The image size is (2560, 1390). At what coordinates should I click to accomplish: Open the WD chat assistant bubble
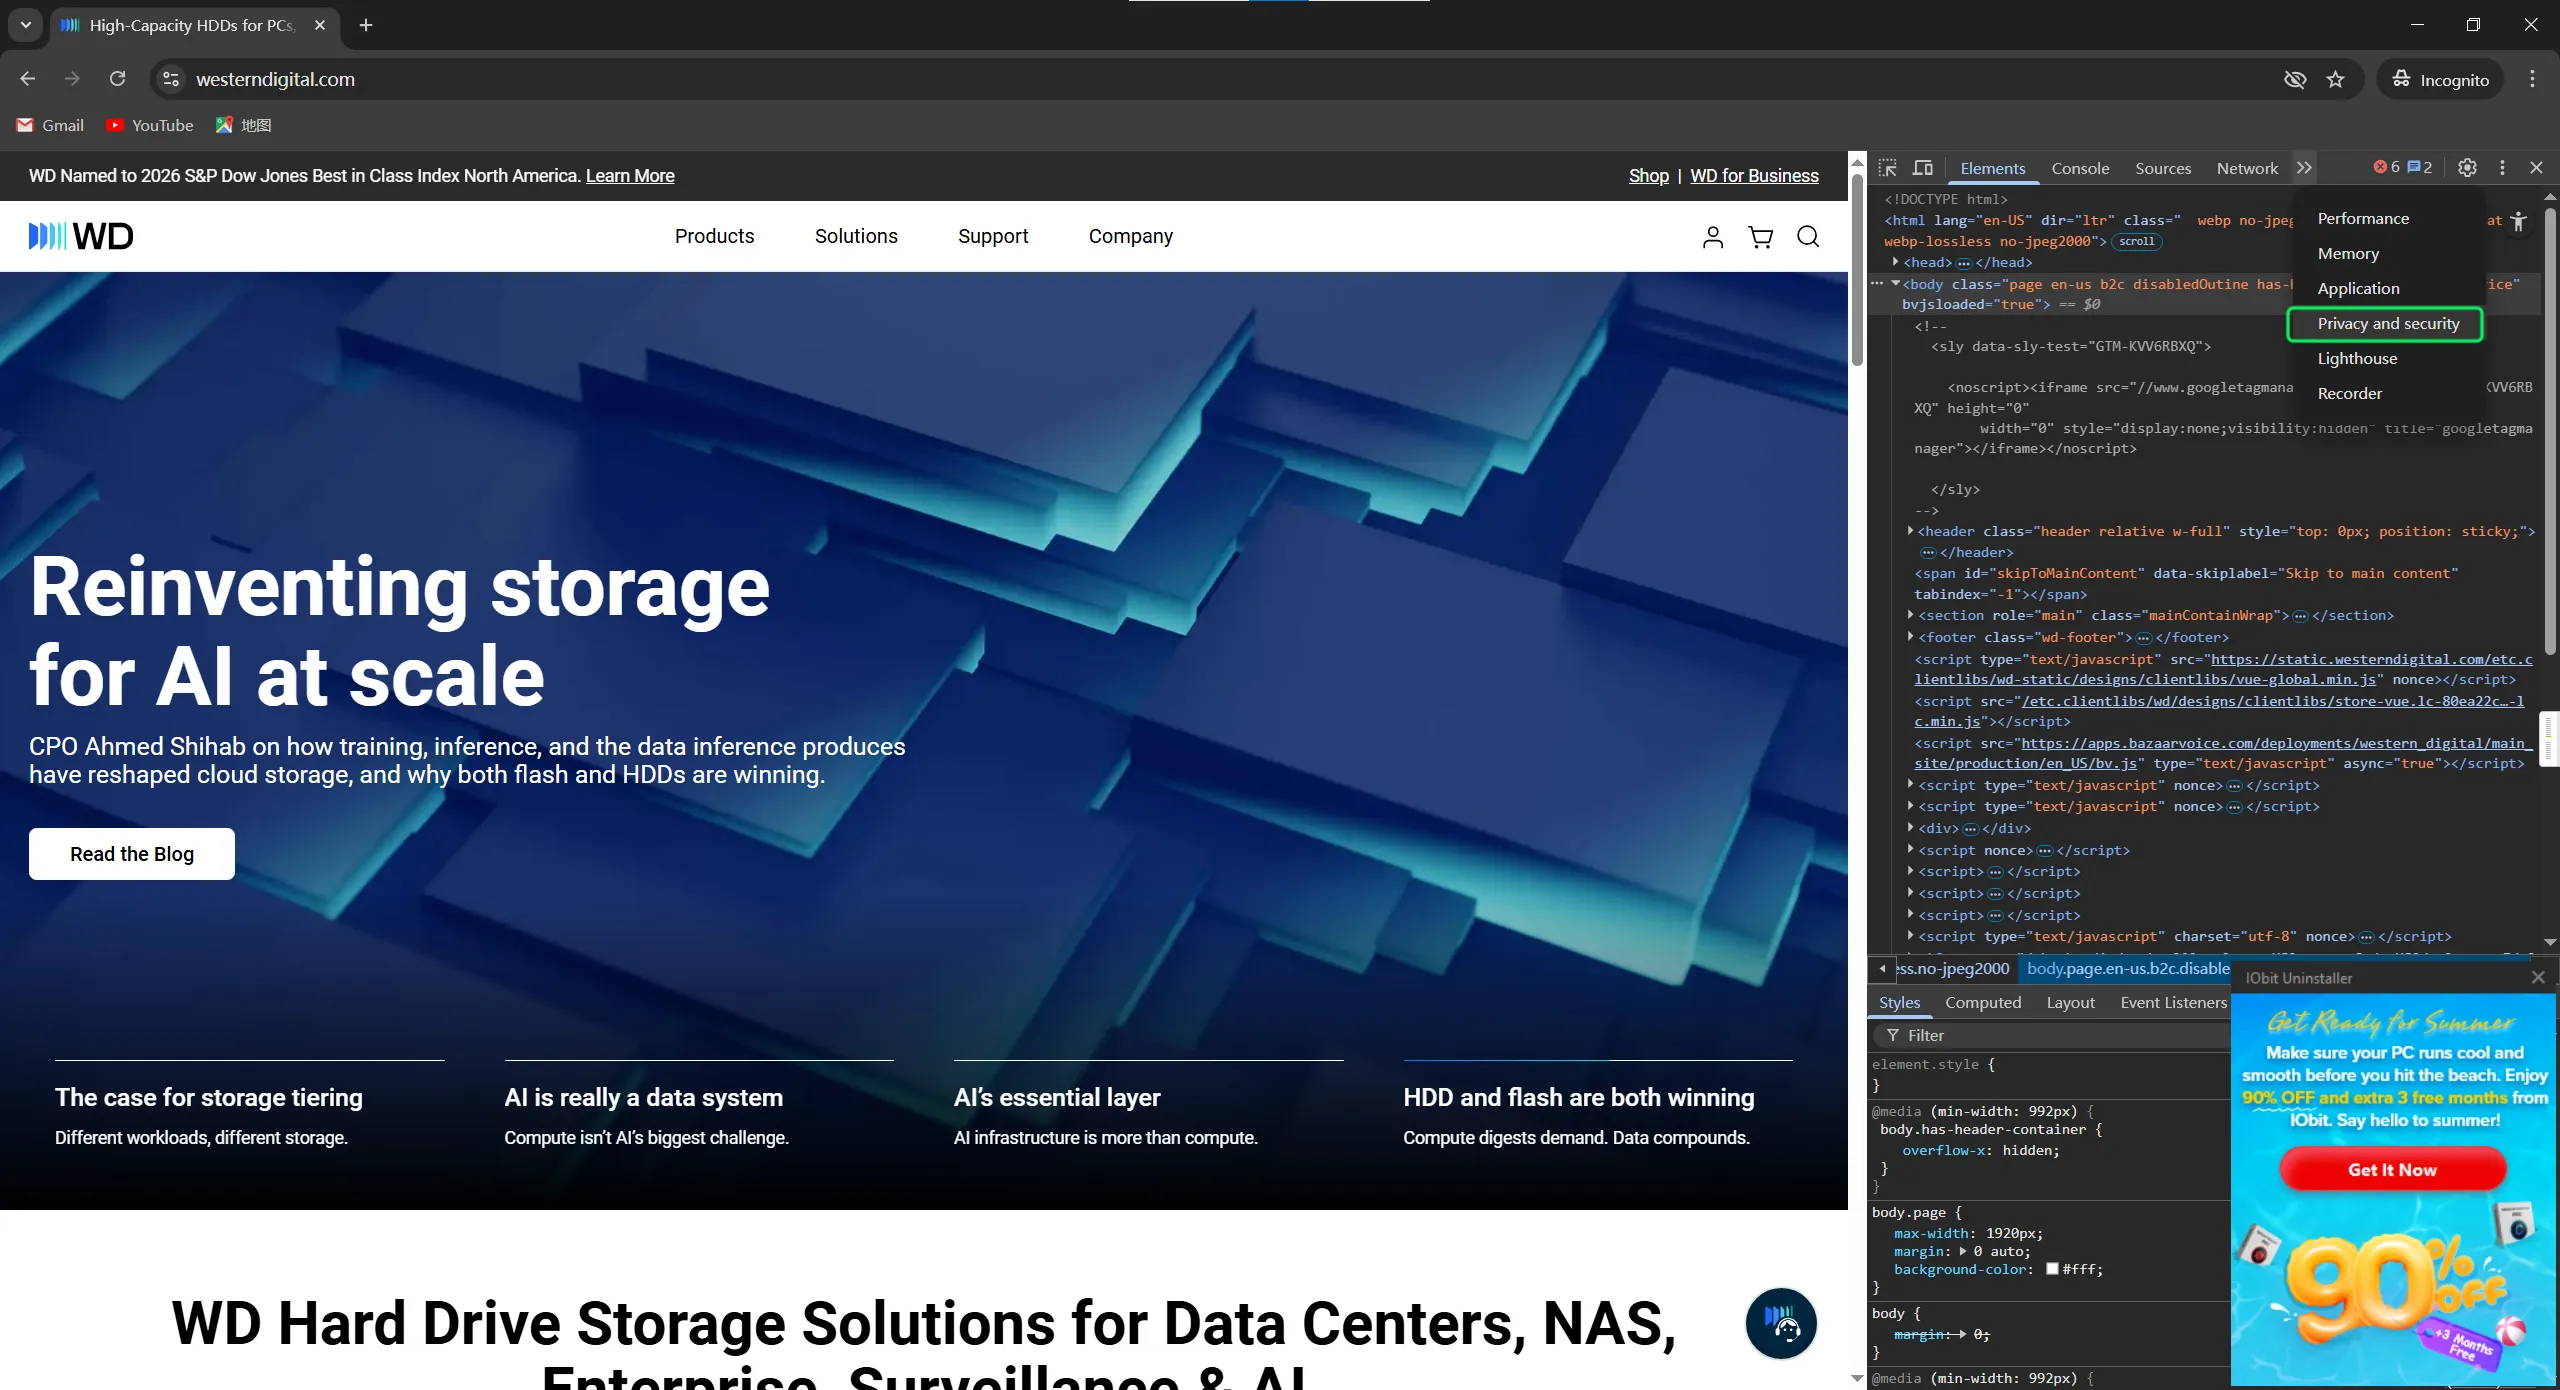click(1781, 1323)
